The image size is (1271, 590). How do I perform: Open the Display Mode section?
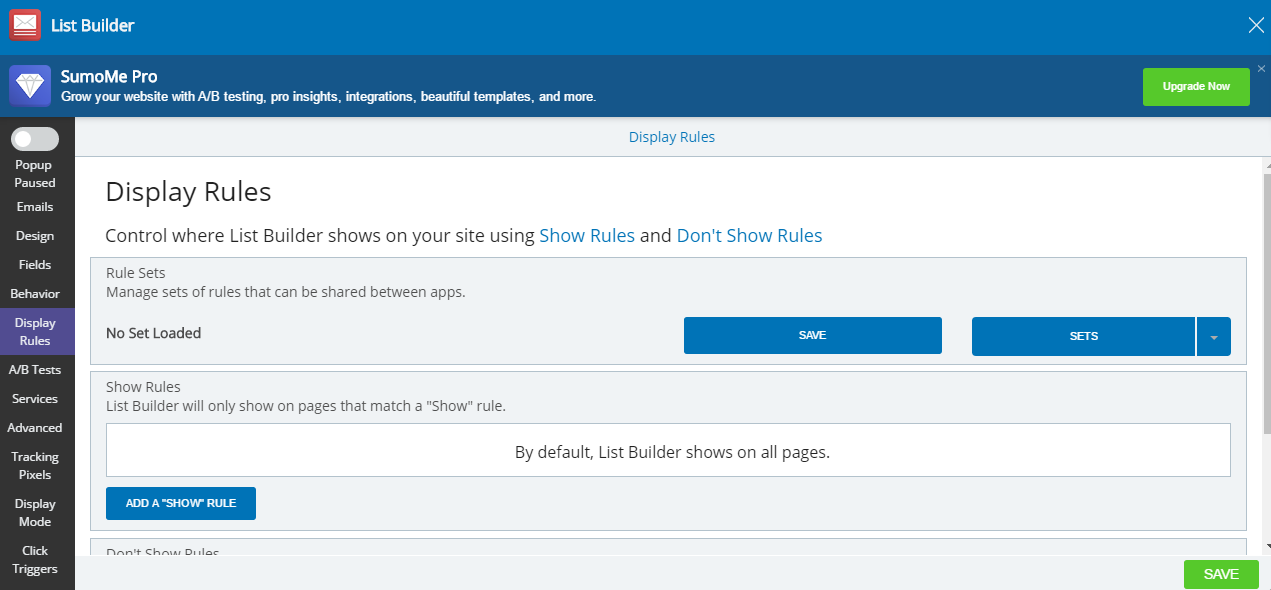[x=35, y=513]
